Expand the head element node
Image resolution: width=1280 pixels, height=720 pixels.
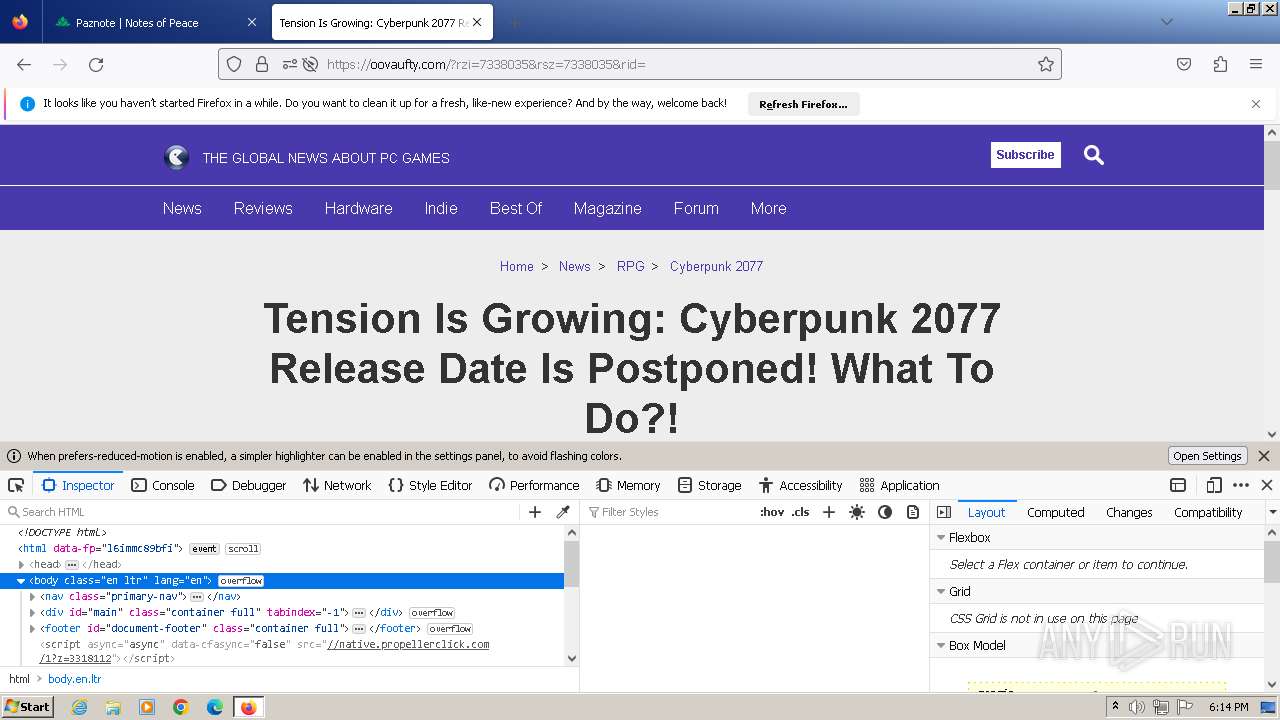click(21, 565)
